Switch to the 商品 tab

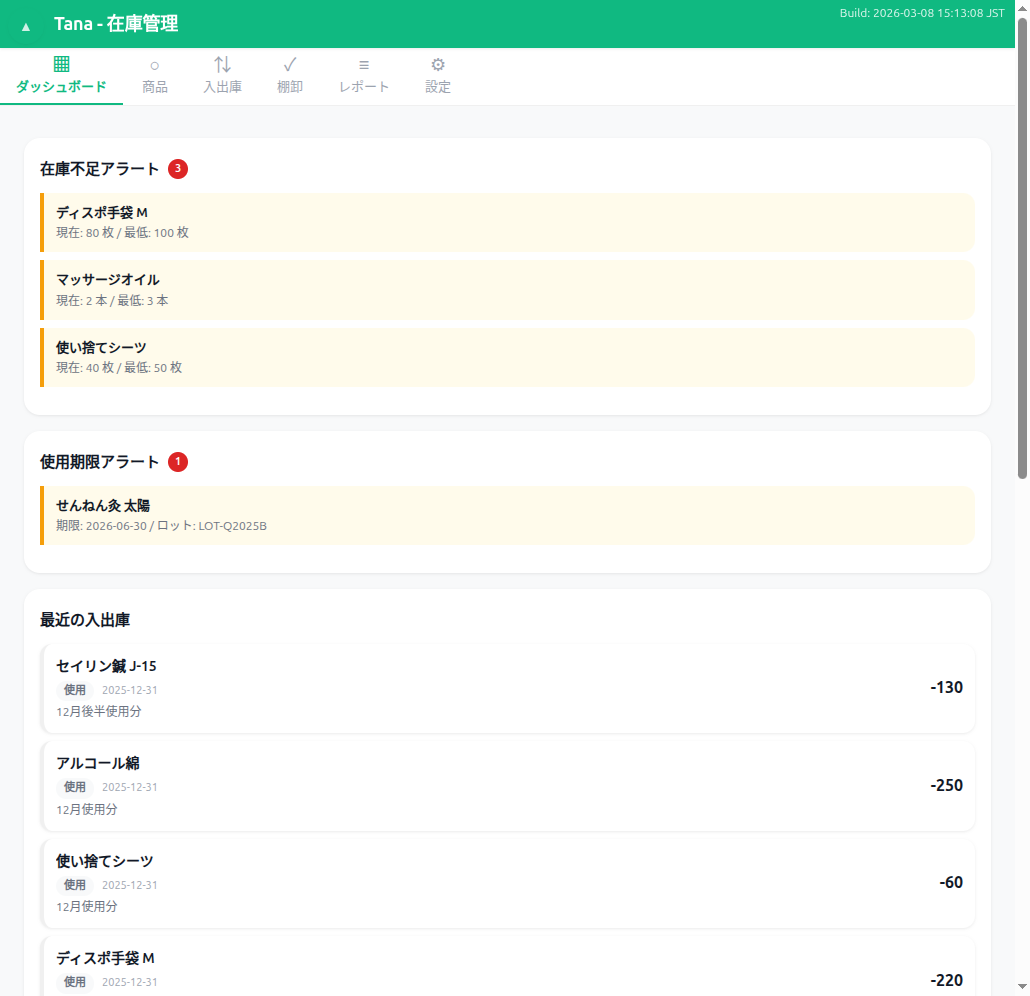(x=155, y=76)
